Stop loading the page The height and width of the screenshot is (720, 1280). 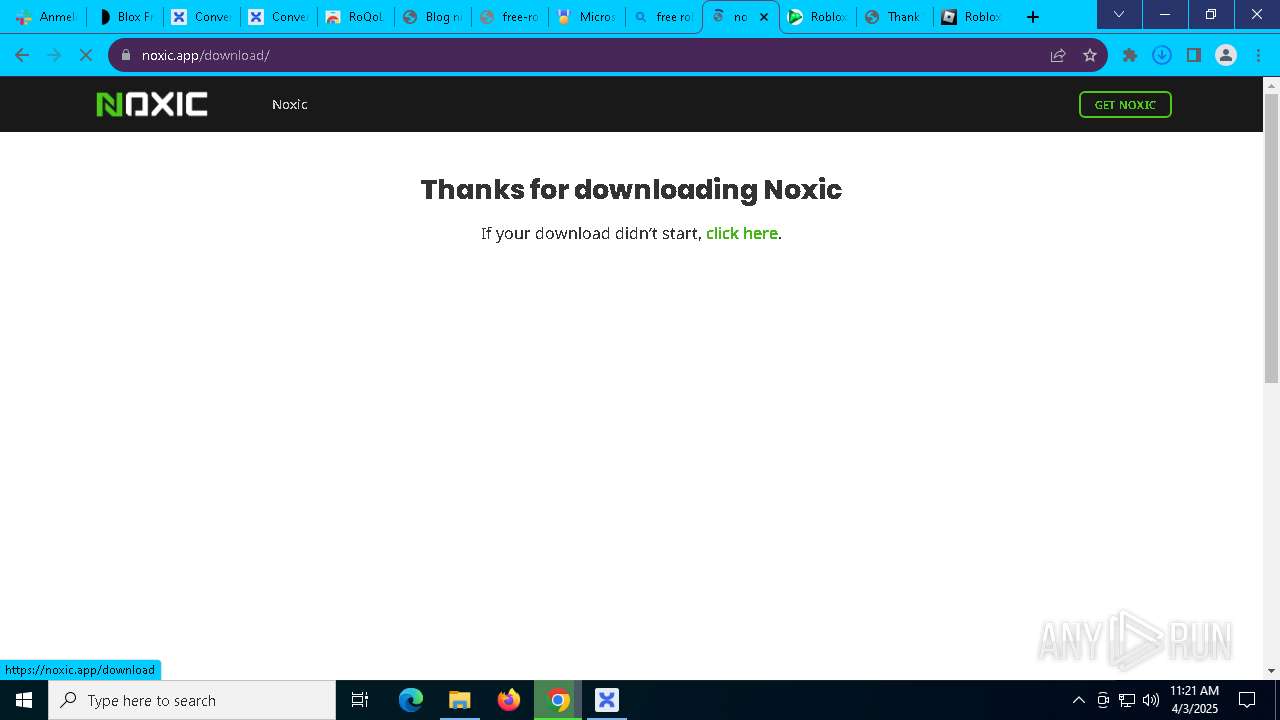86,55
